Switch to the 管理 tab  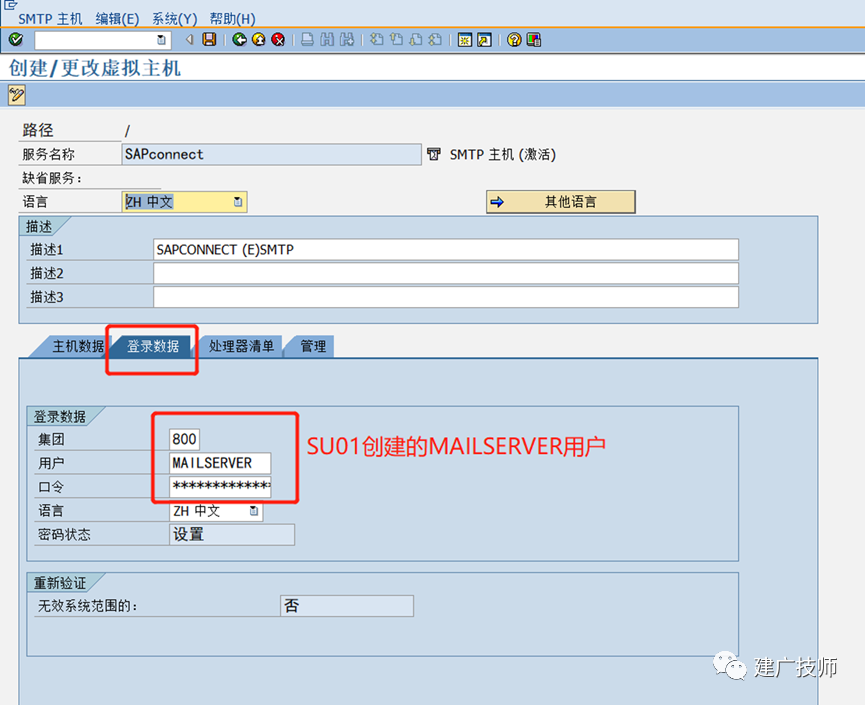coord(313,346)
